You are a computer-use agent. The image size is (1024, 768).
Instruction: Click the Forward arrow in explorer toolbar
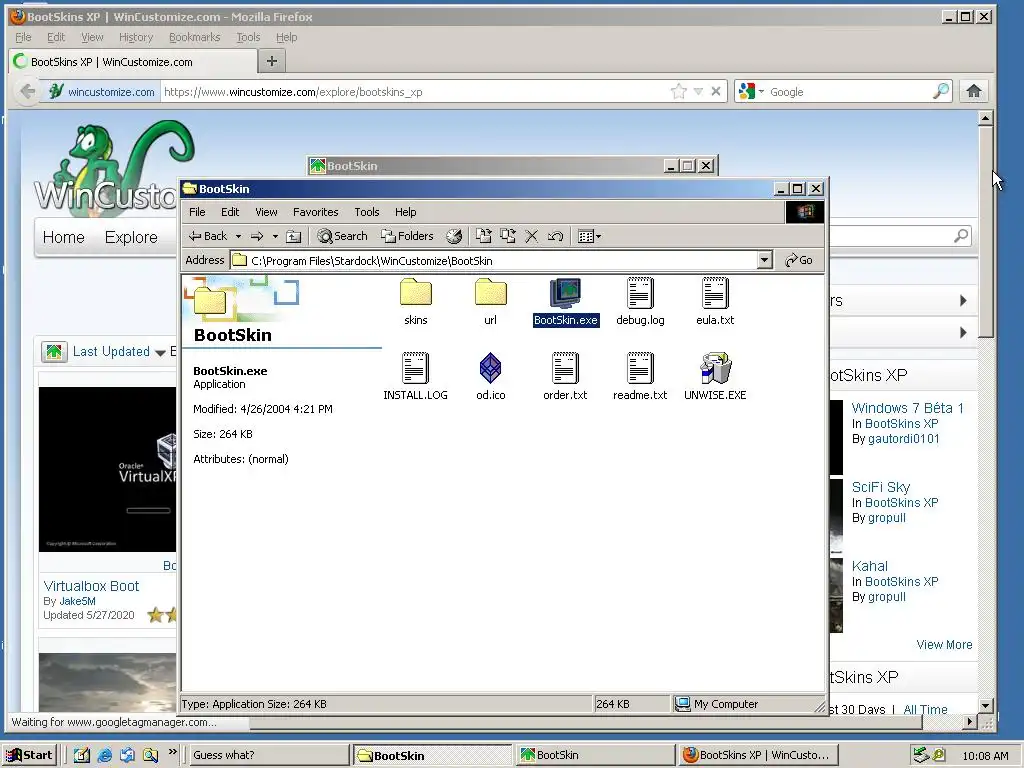257,236
